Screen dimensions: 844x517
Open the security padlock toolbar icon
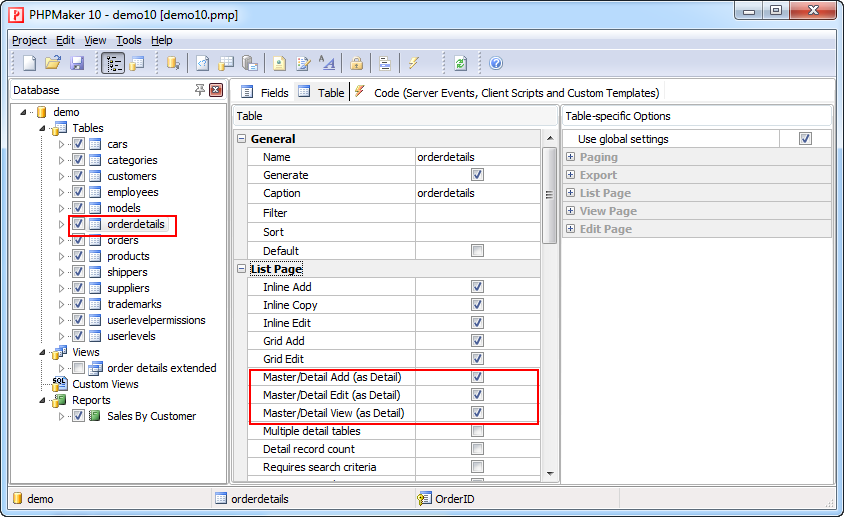click(356, 64)
